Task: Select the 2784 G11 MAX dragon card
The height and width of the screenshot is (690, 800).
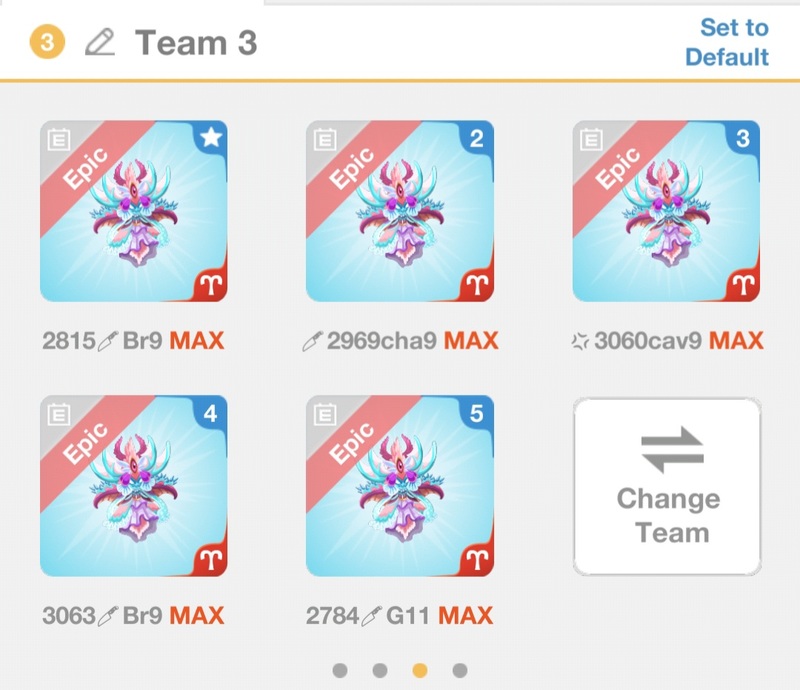Action: pos(400,486)
